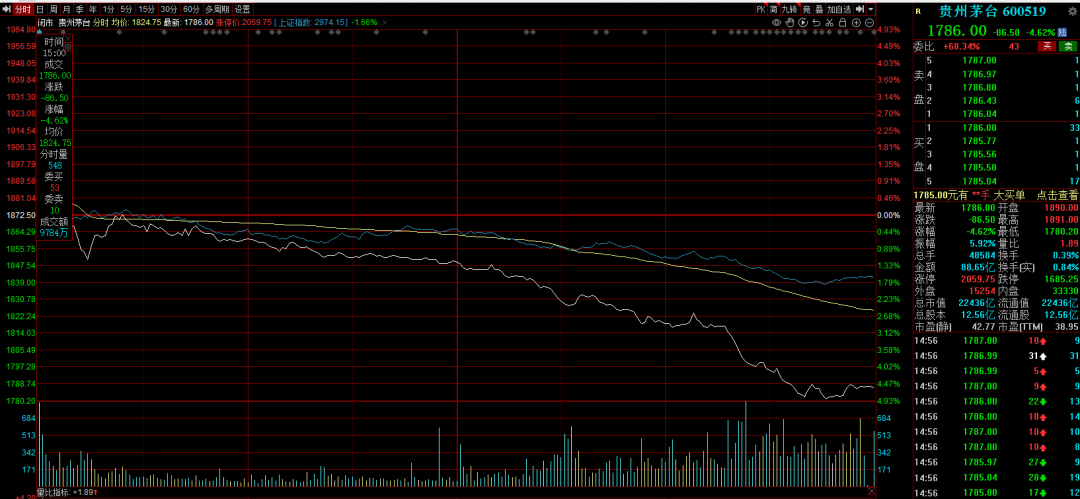Close the 上证指数 overlay with the x
1080x499 pixels.
(384, 22)
